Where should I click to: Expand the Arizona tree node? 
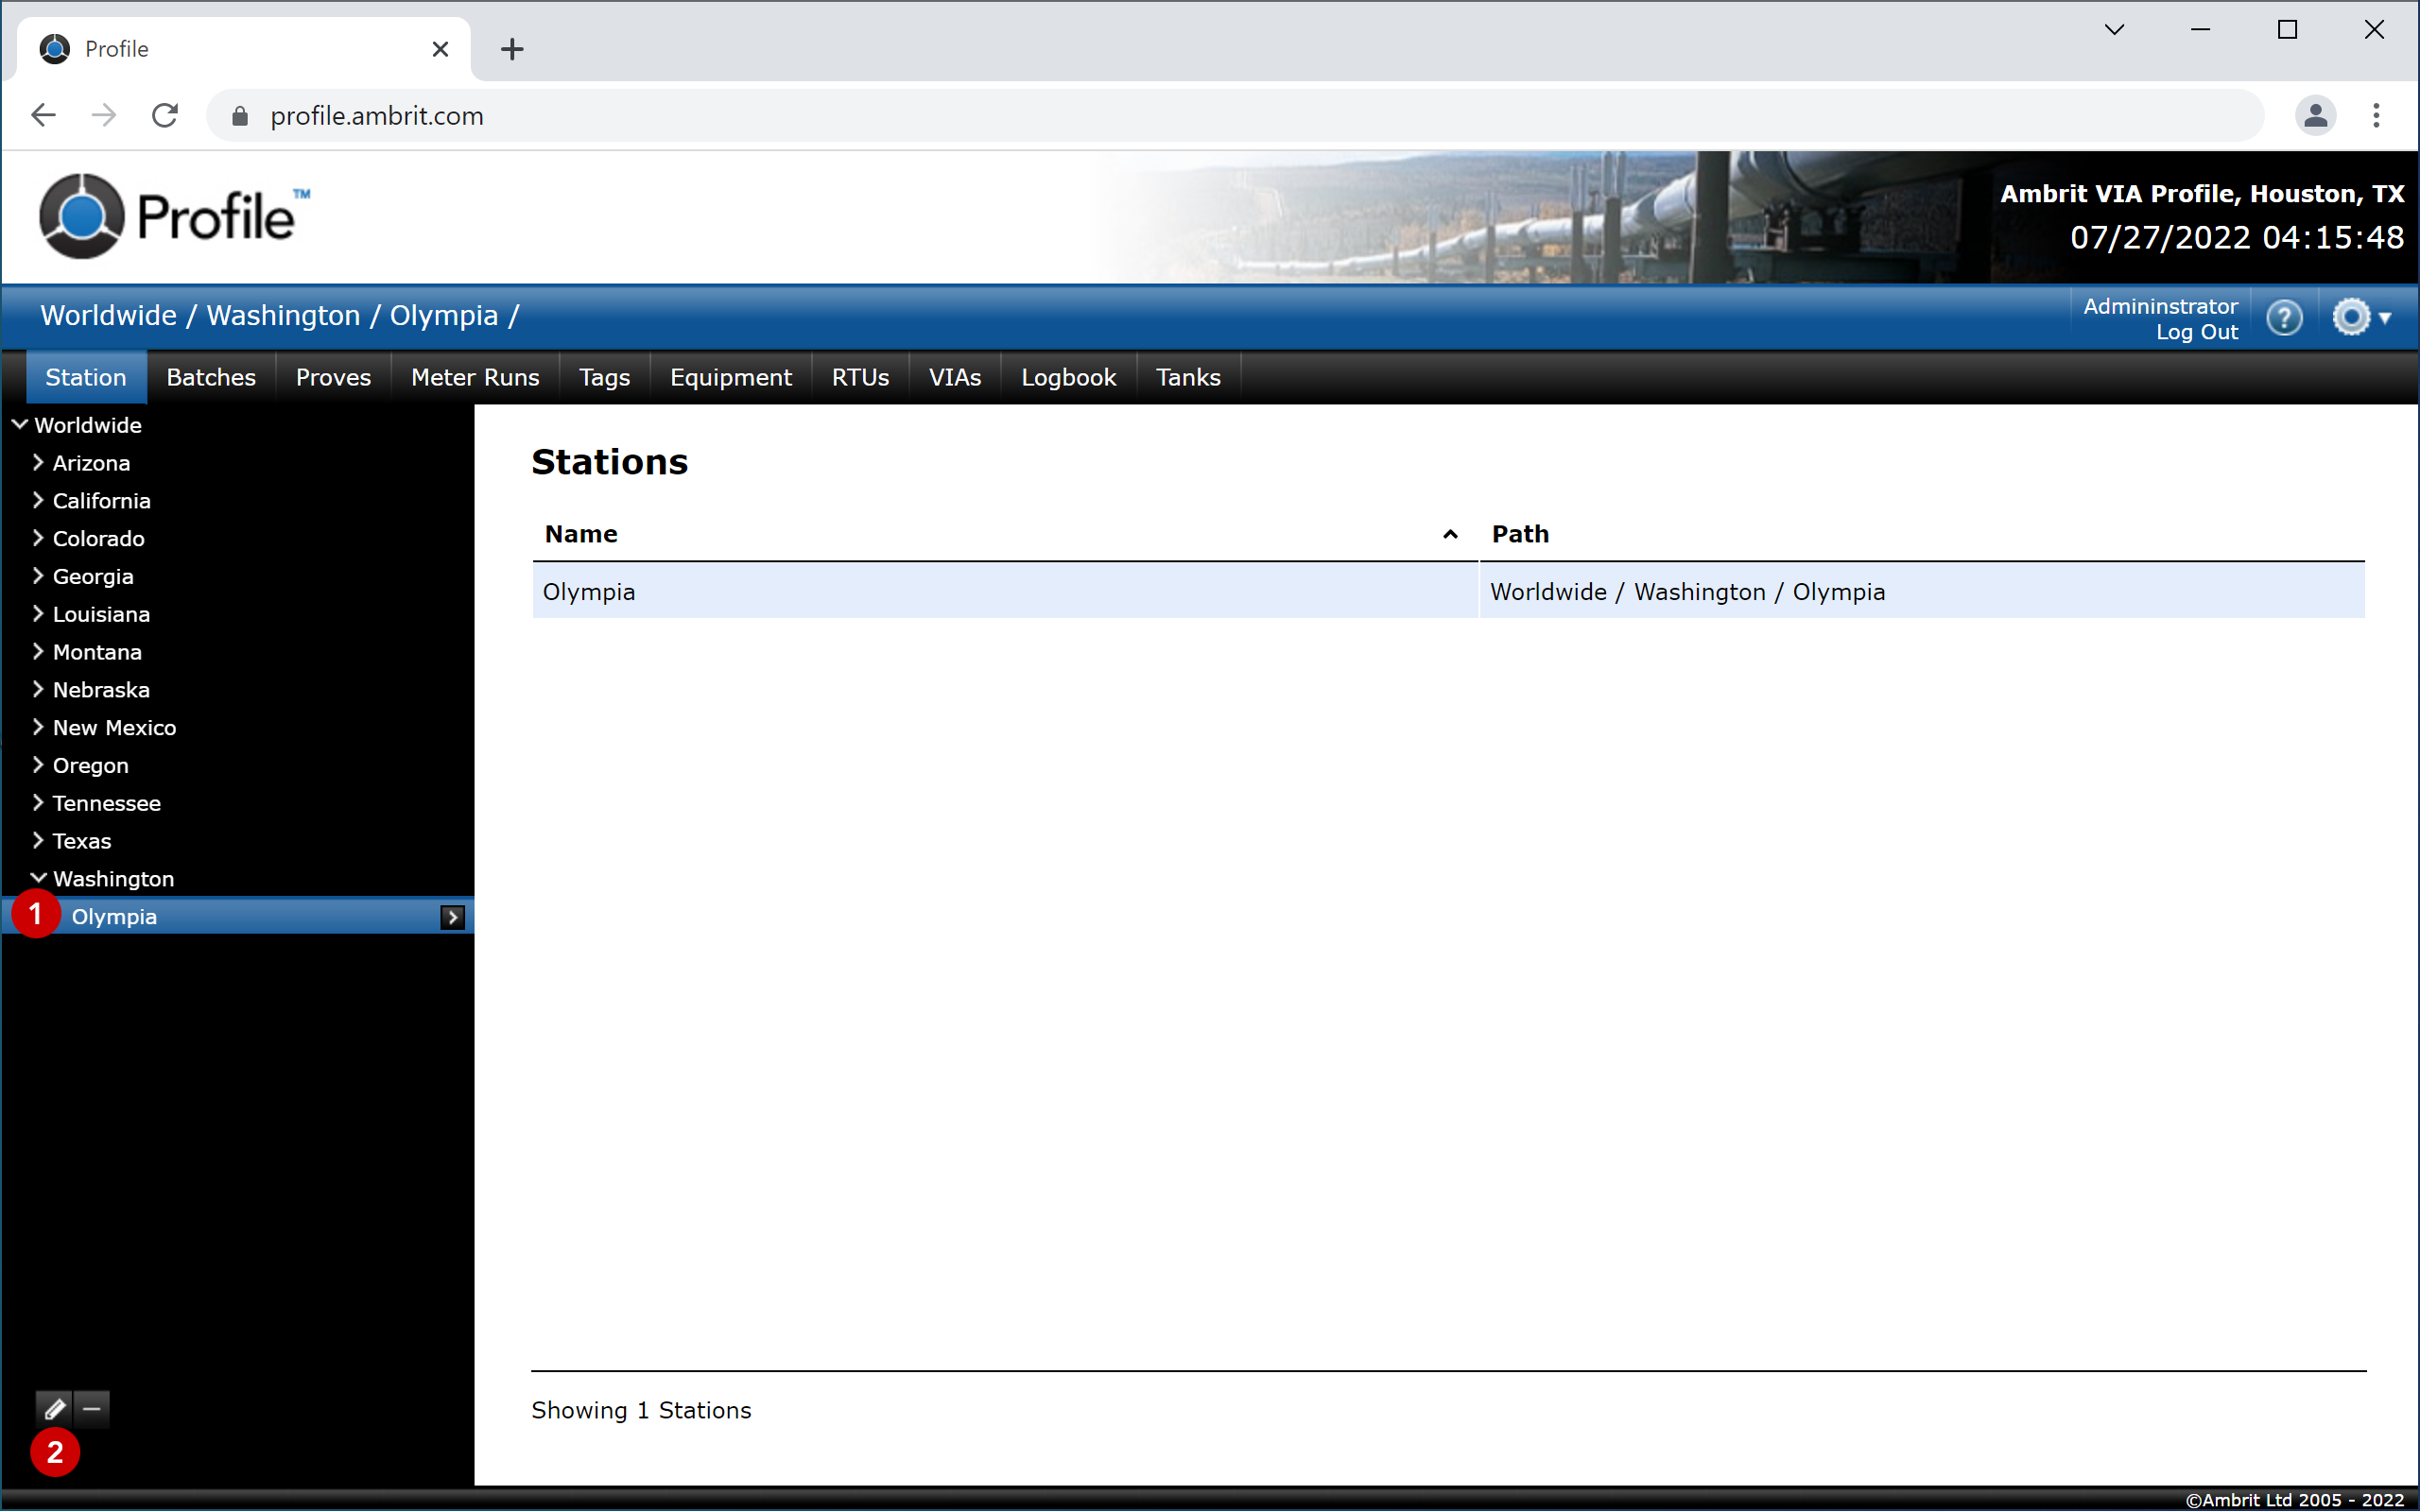(x=38, y=462)
